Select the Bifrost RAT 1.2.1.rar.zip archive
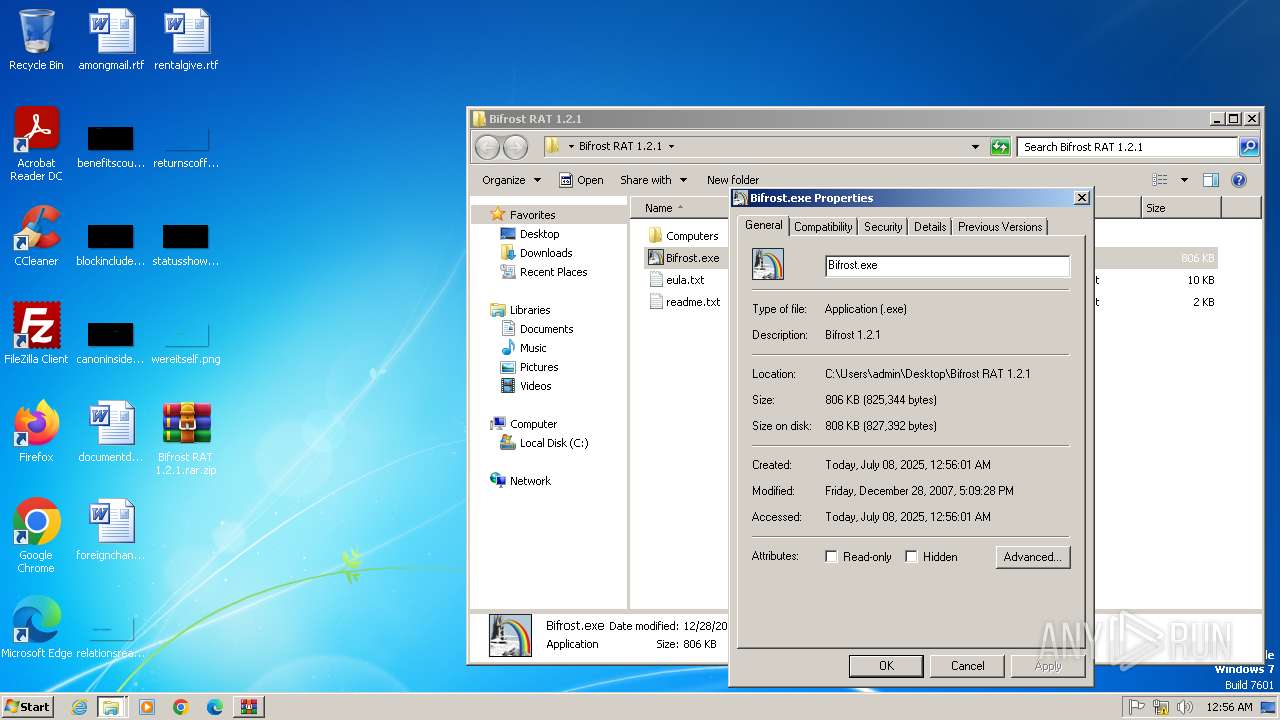Screen dimensions: 1280x720 186,438
